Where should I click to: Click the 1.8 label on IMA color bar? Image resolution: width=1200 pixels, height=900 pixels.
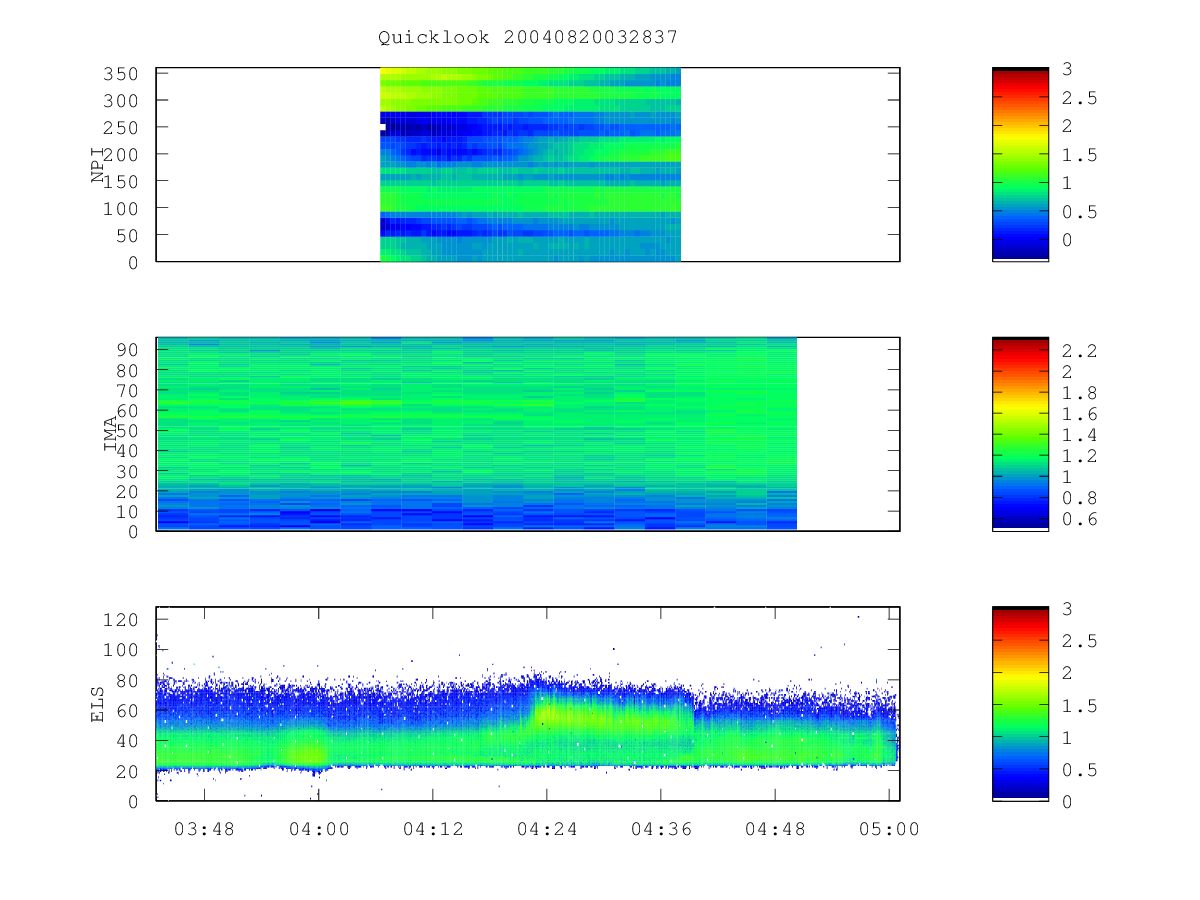pyautogui.click(x=1079, y=393)
